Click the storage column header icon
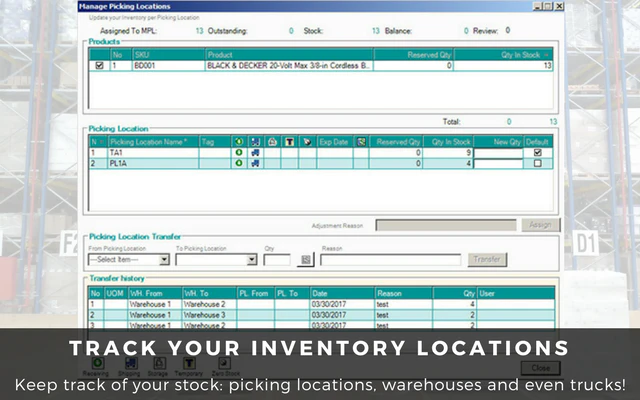This screenshot has height=400, width=640. 272,142
